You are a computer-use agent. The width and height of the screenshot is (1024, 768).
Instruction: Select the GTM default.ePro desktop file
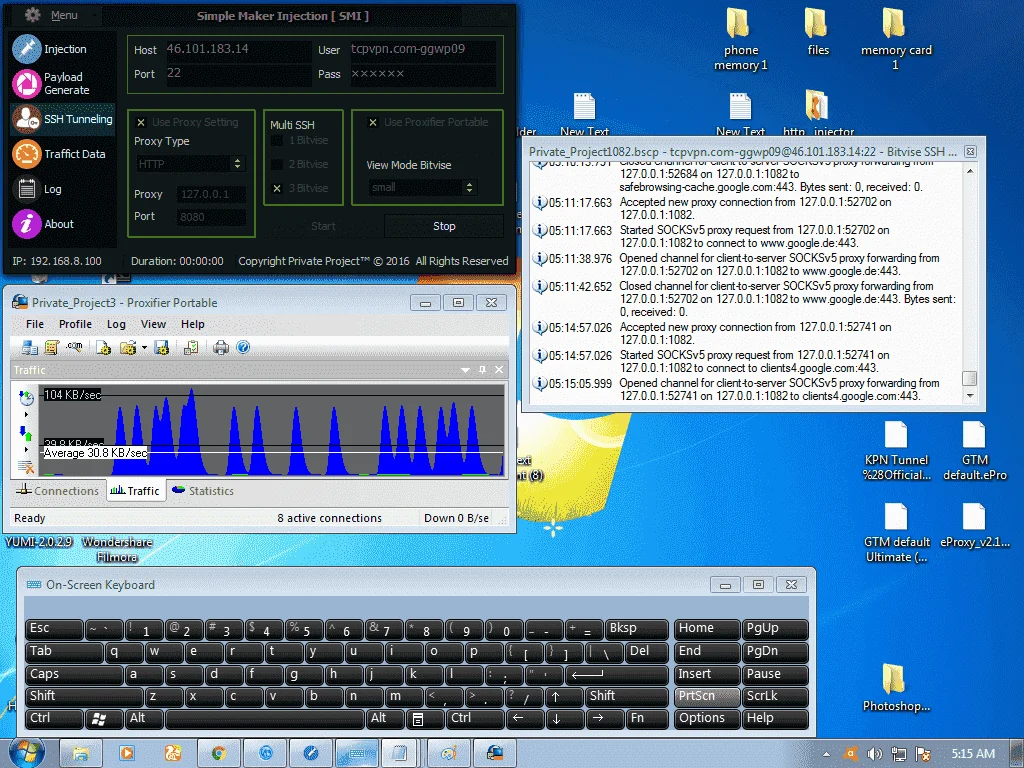[x=974, y=451]
